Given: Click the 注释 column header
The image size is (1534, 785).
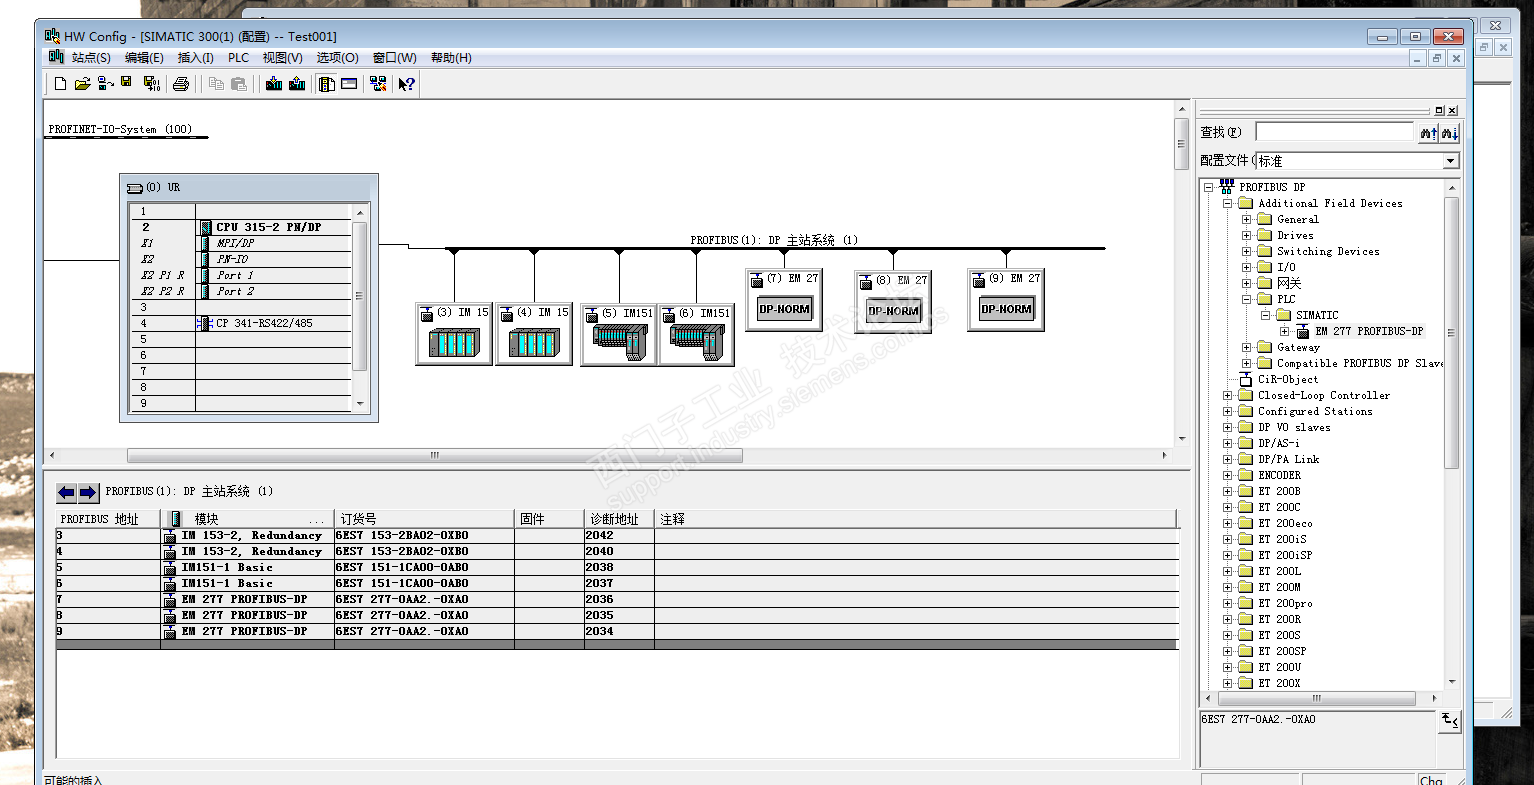Looking at the screenshot, I should pos(916,519).
